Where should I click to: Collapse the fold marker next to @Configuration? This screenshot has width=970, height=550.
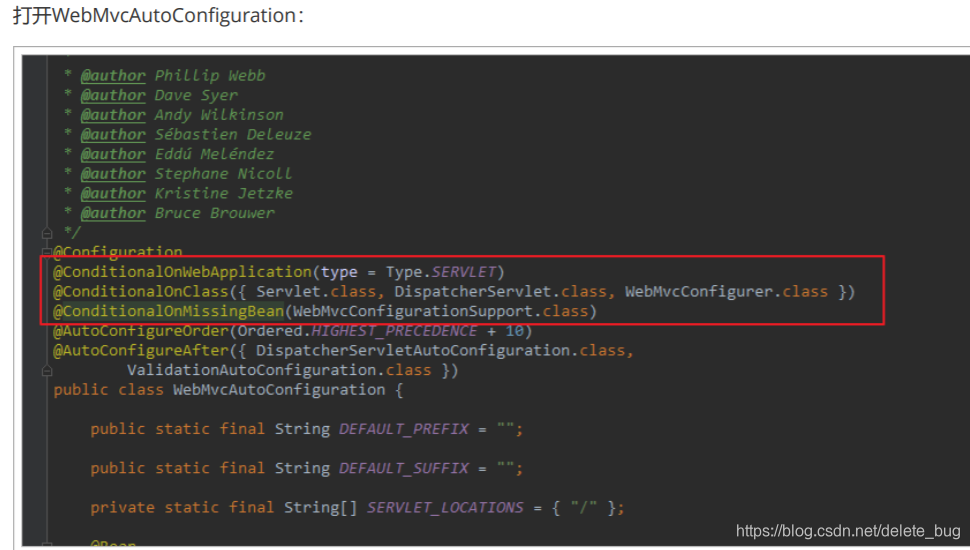47,252
